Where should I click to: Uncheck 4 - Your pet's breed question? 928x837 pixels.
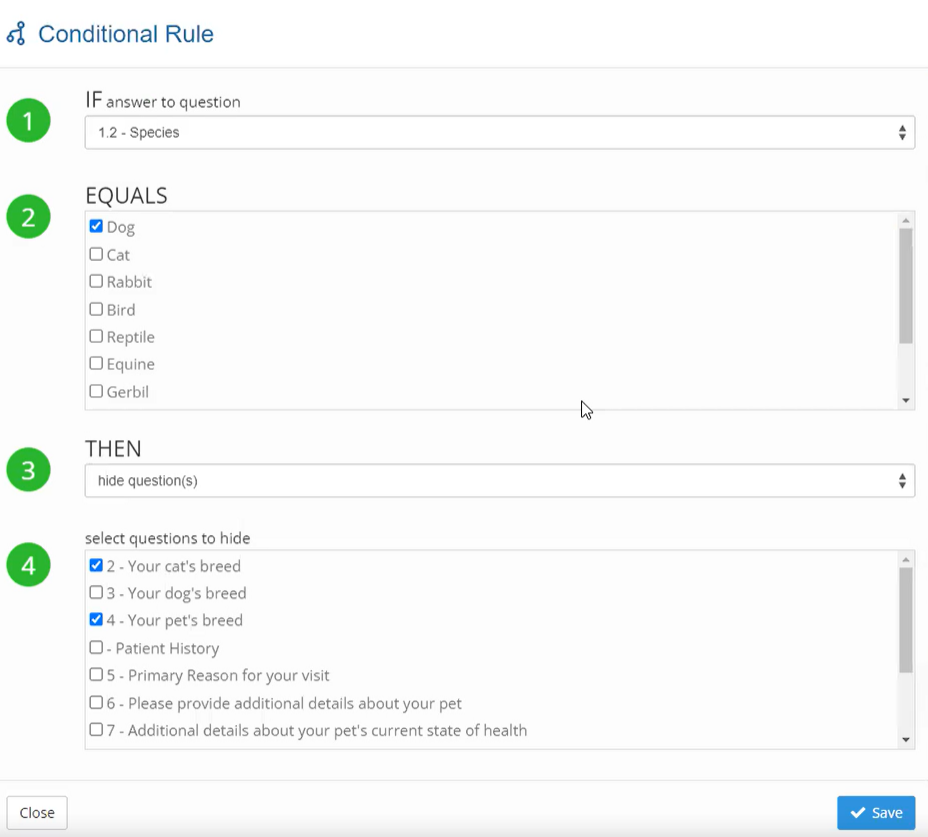pyautogui.click(x=95, y=619)
